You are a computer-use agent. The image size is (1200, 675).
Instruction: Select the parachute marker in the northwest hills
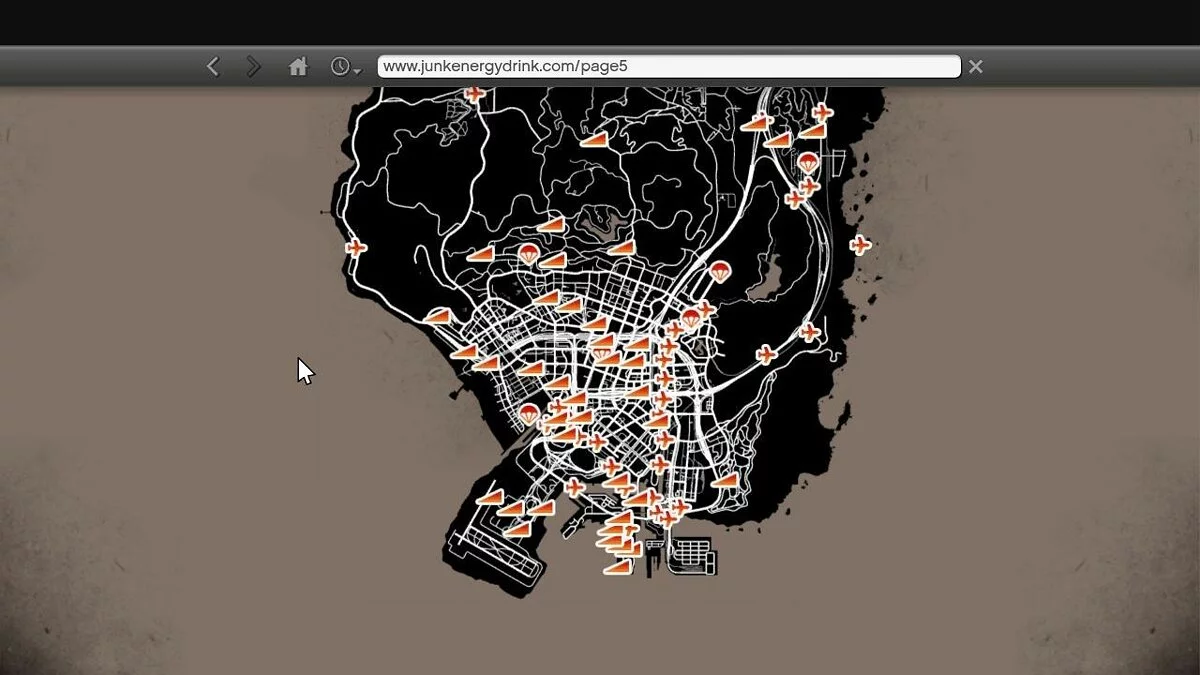tap(529, 254)
